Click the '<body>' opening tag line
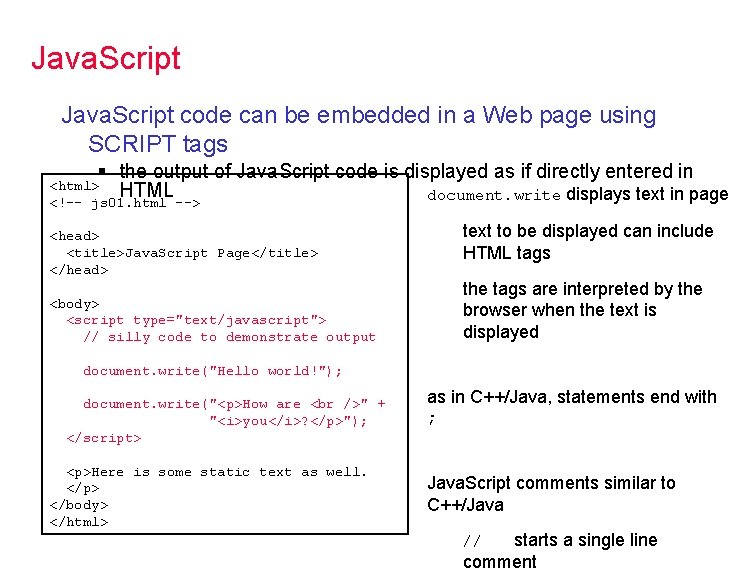The width and height of the screenshot is (756, 576). tap(74, 304)
